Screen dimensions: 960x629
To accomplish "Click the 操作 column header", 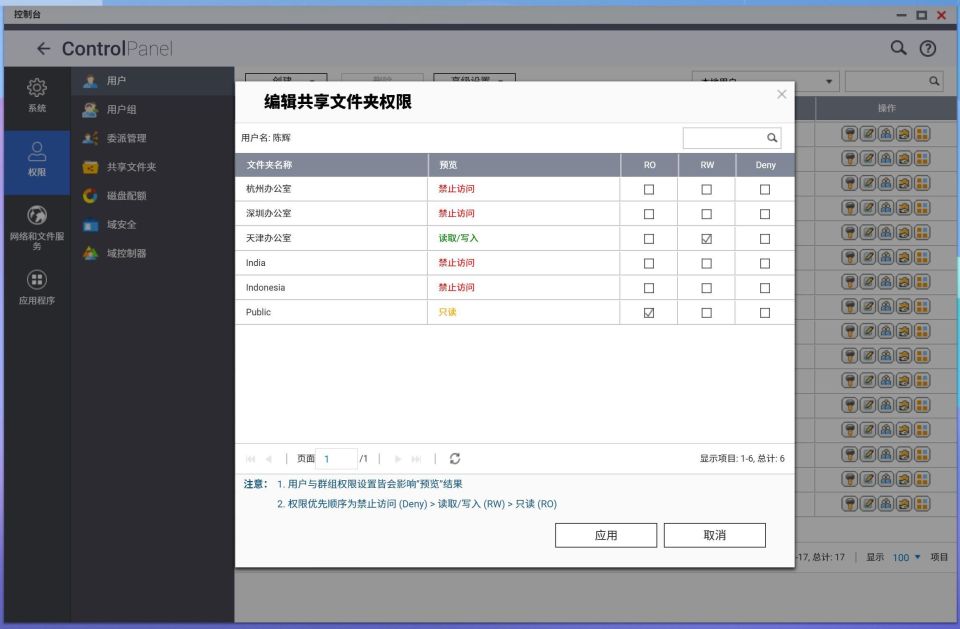I will tap(887, 108).
